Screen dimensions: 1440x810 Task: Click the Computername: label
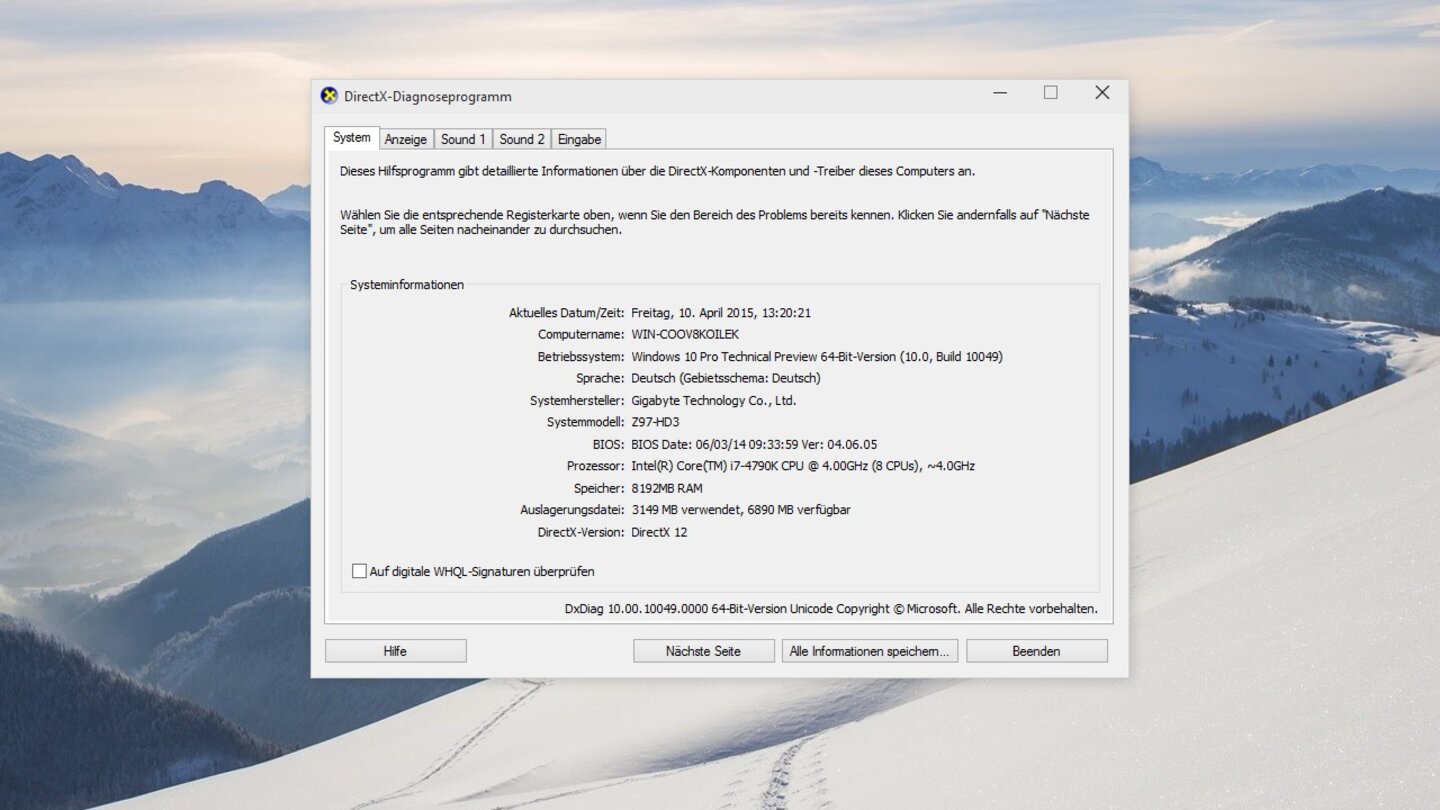[x=582, y=335]
